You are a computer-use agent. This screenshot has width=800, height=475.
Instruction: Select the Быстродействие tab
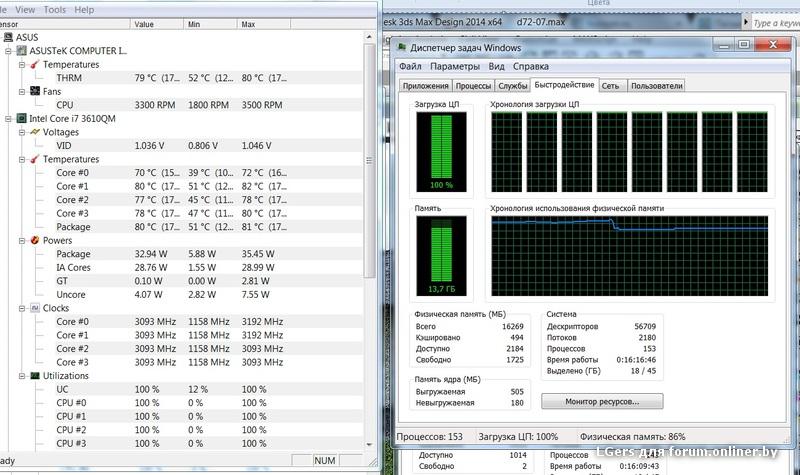564,85
